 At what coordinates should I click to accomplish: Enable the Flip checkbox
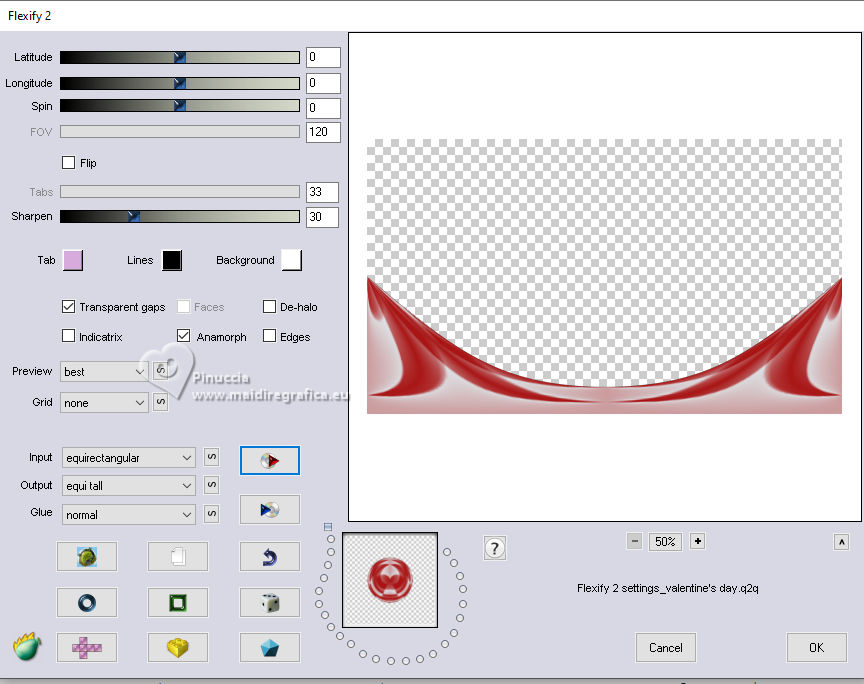(68, 163)
